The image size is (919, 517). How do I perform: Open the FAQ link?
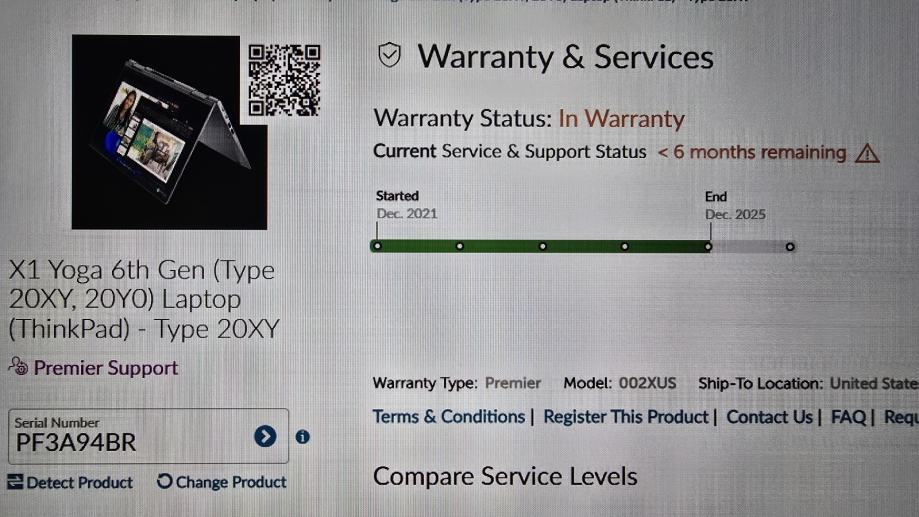pos(848,417)
